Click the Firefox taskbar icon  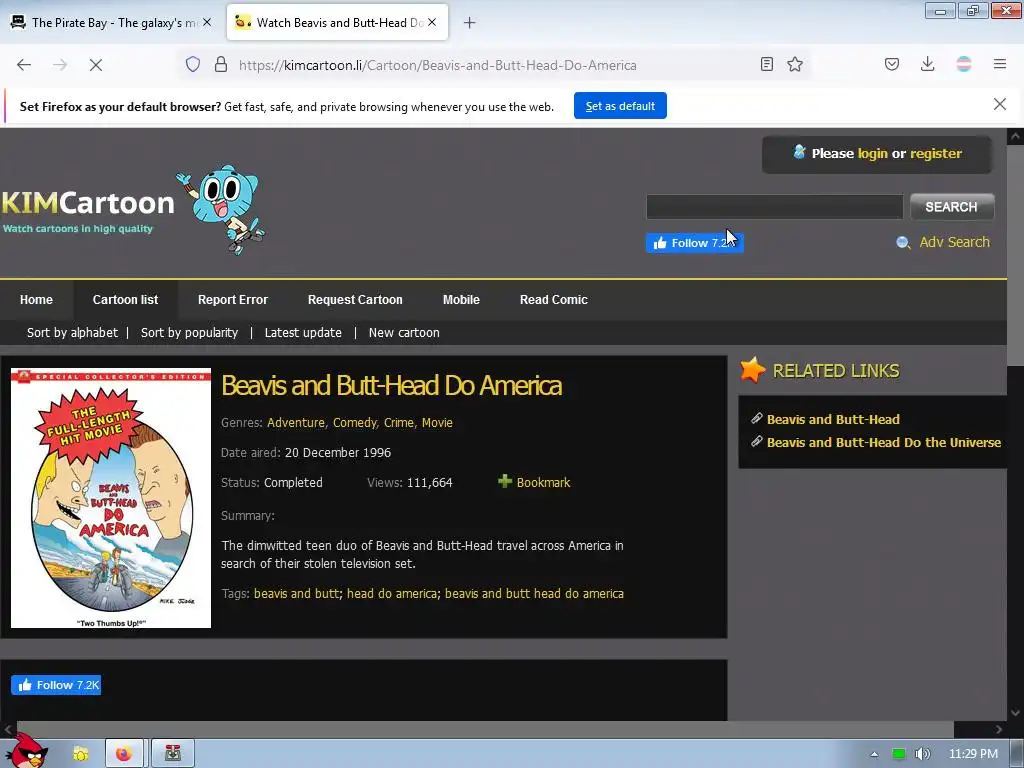click(x=124, y=754)
